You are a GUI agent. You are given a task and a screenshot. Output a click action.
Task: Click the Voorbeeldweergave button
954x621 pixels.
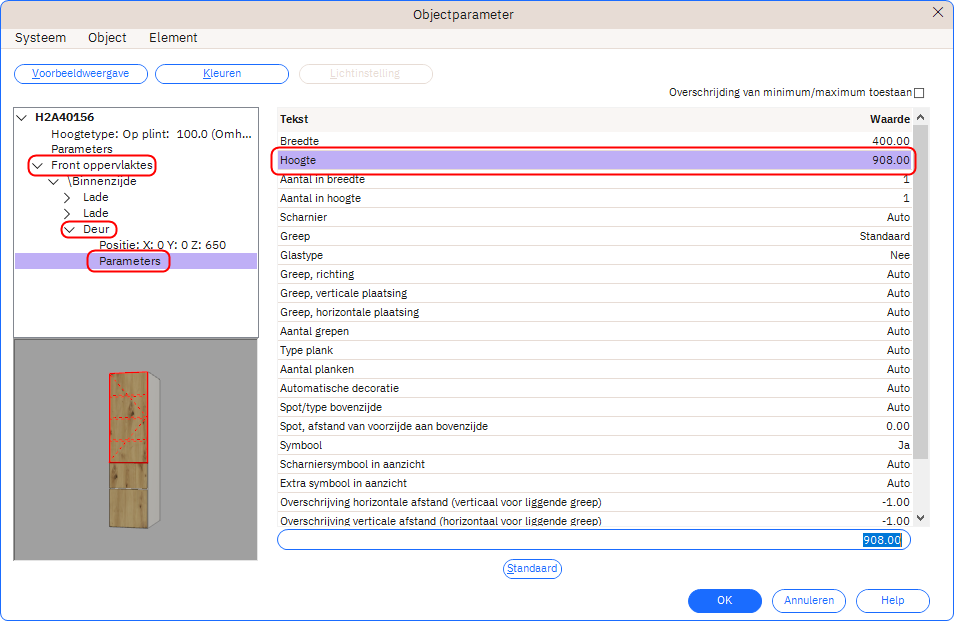tap(81, 74)
